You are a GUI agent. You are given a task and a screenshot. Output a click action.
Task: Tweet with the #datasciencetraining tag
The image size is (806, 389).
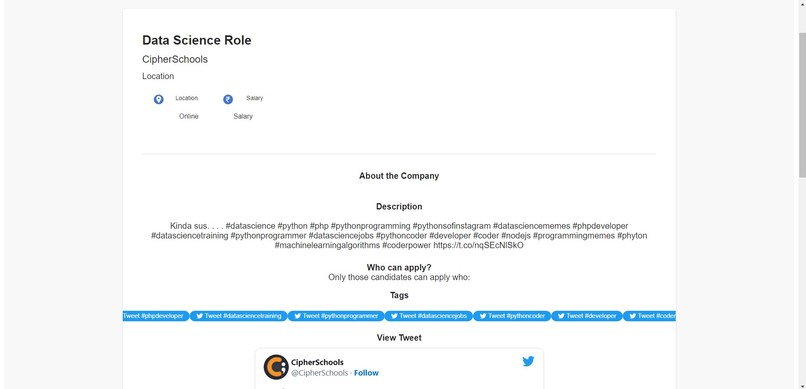[x=239, y=316]
